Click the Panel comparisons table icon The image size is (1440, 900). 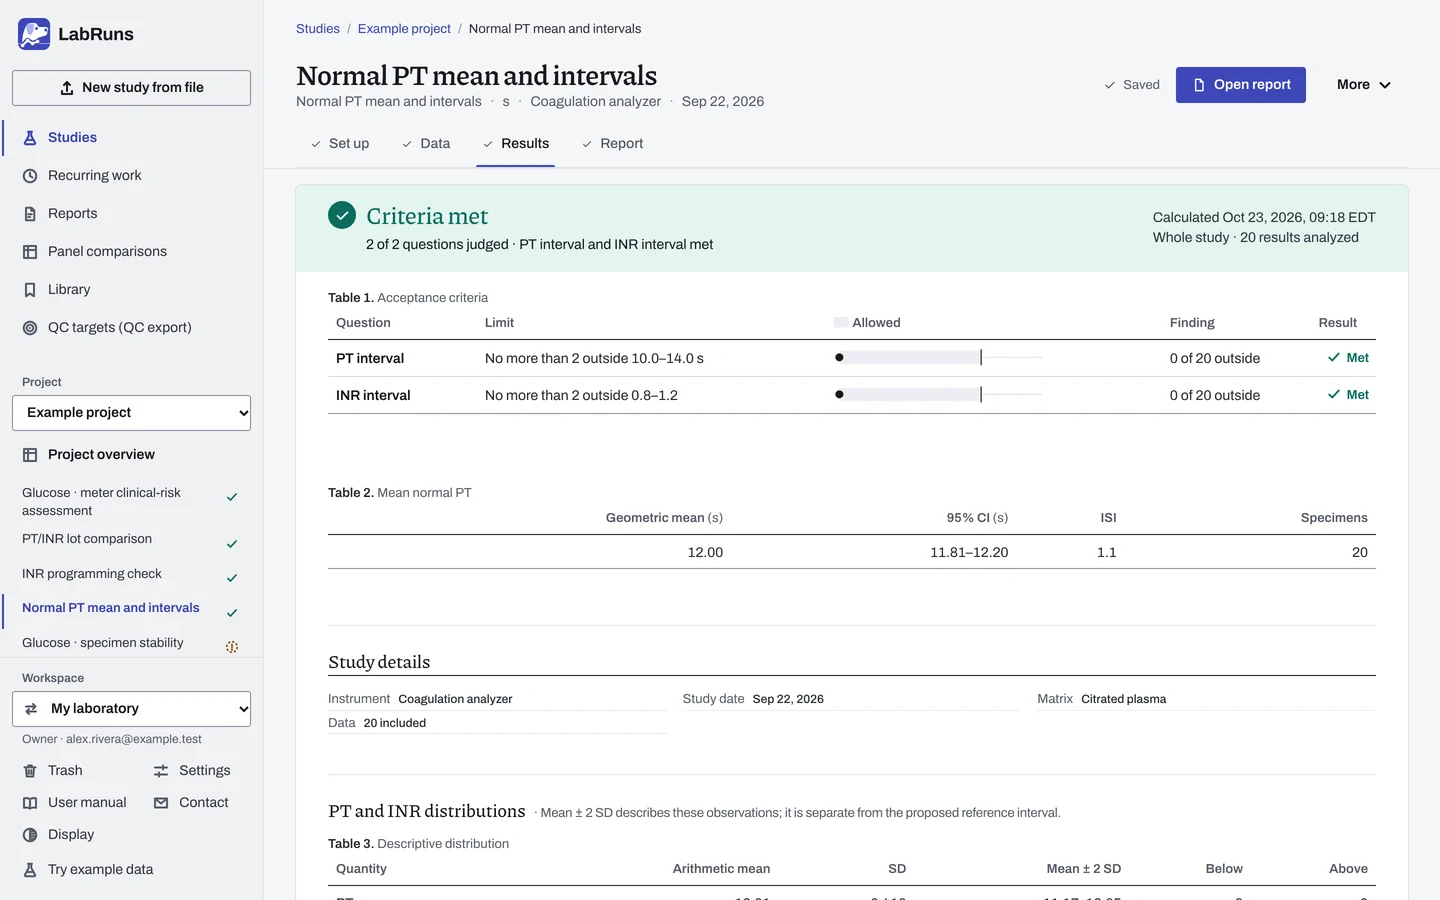(x=30, y=252)
